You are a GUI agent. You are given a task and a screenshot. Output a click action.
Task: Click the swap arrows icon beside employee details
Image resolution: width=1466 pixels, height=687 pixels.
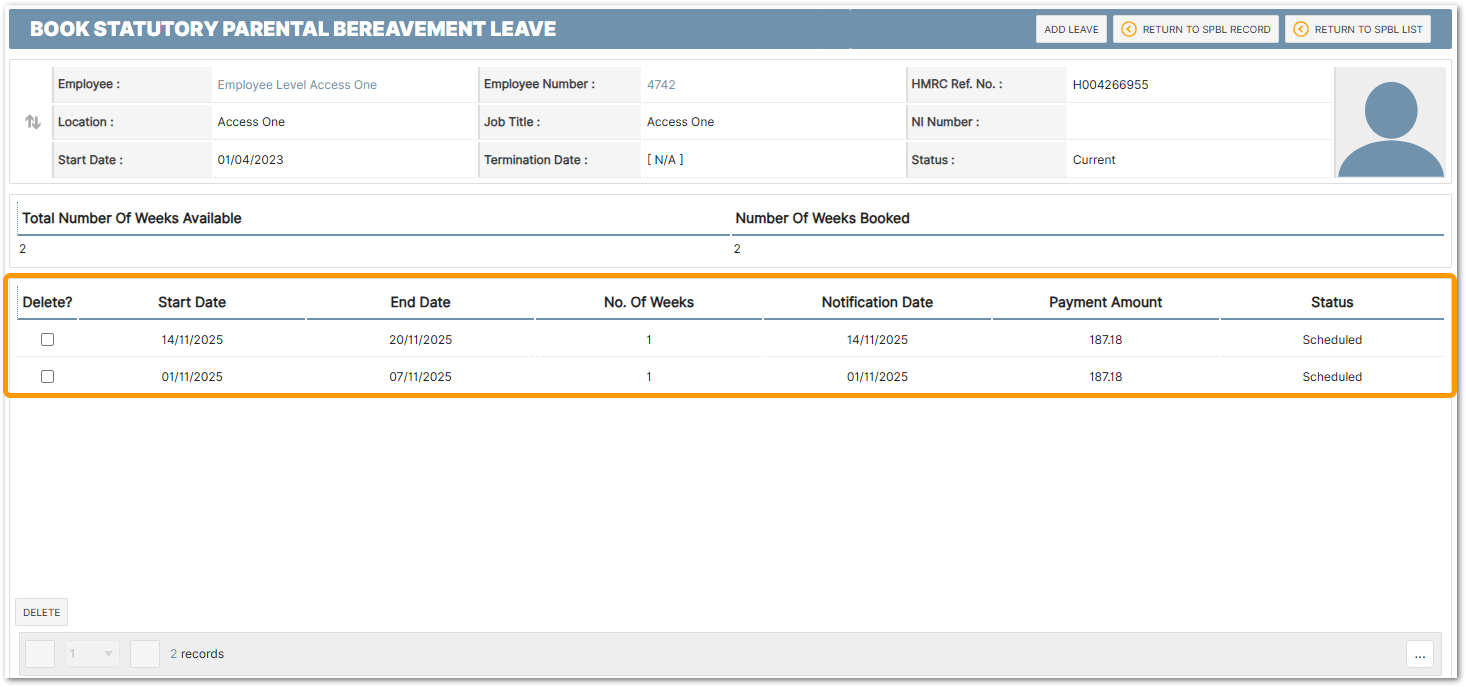coord(33,122)
